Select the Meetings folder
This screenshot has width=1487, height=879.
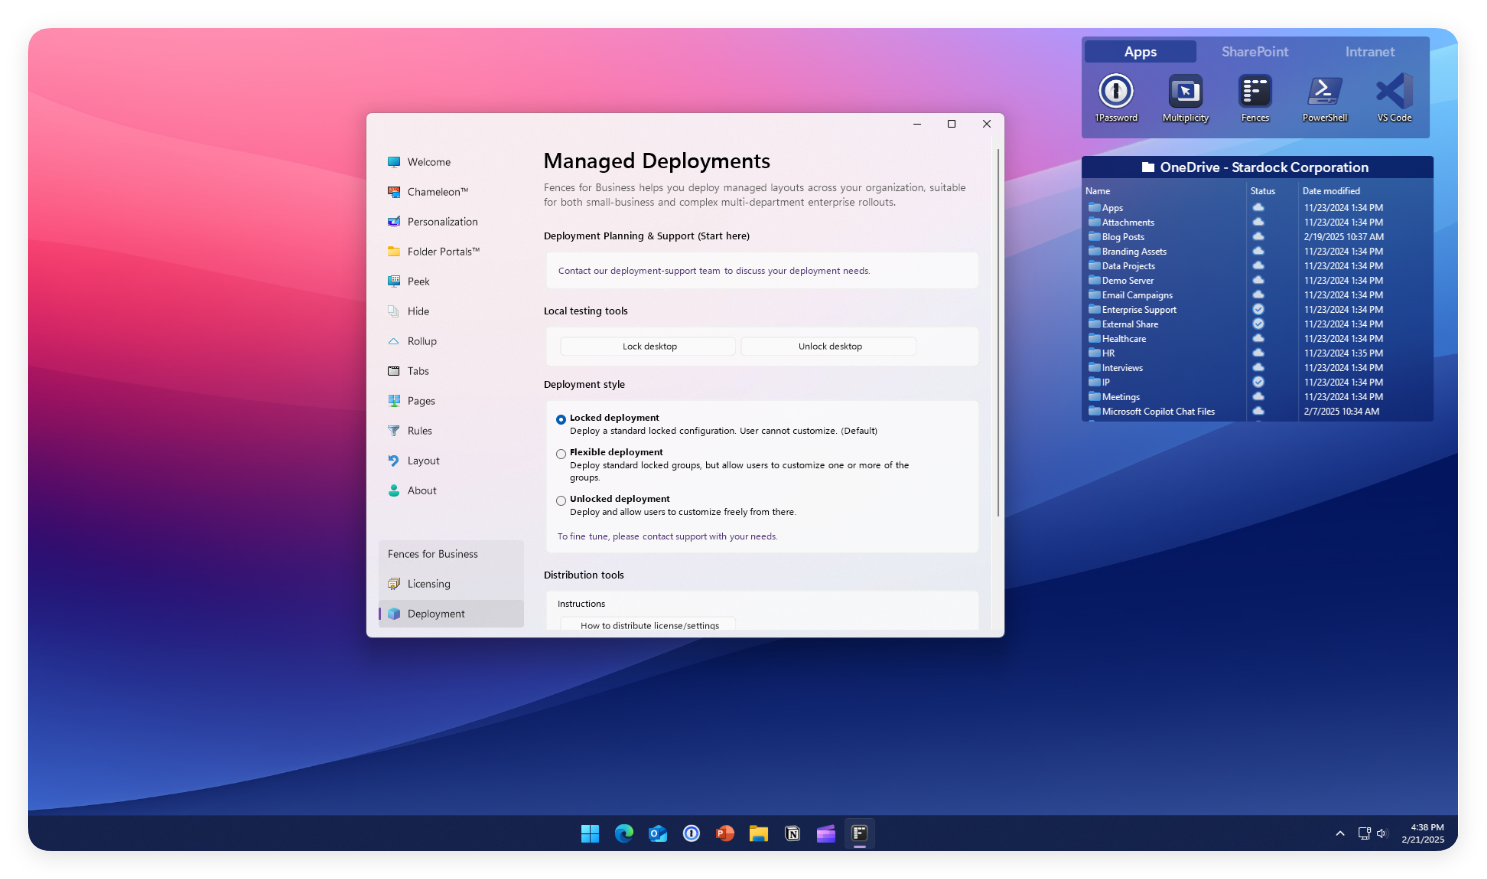coord(1114,397)
